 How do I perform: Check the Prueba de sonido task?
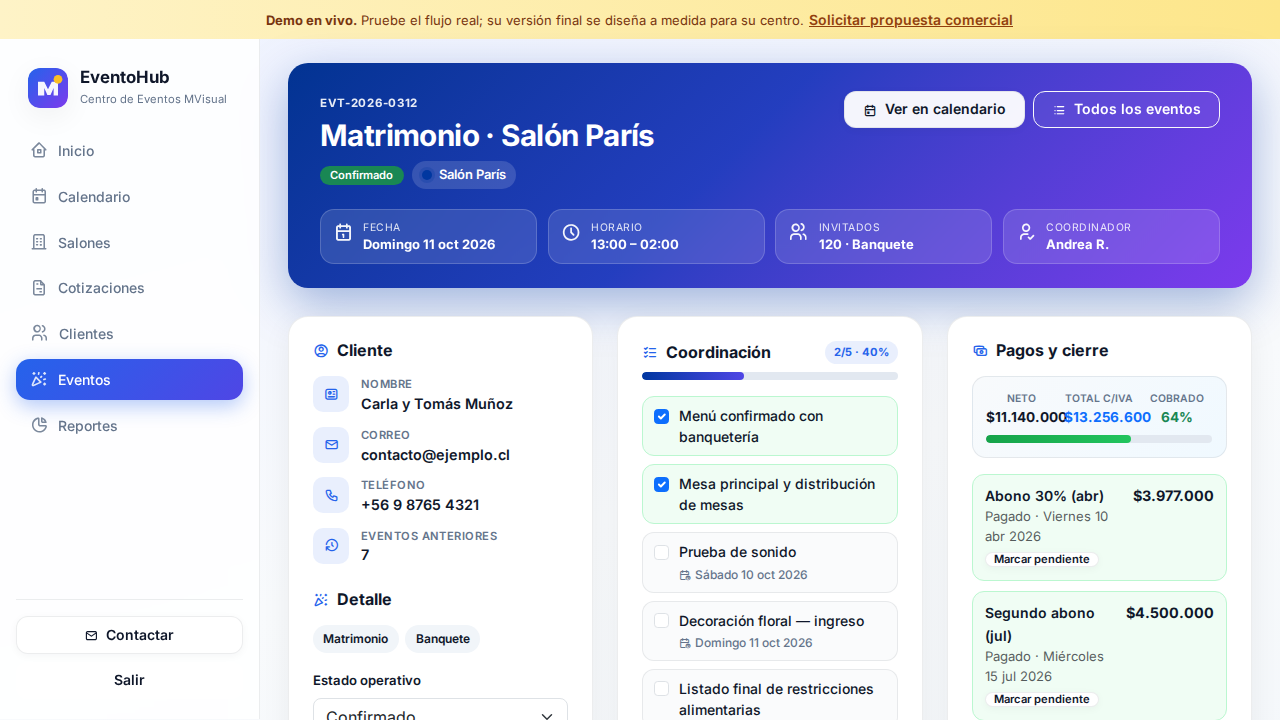tap(661, 552)
